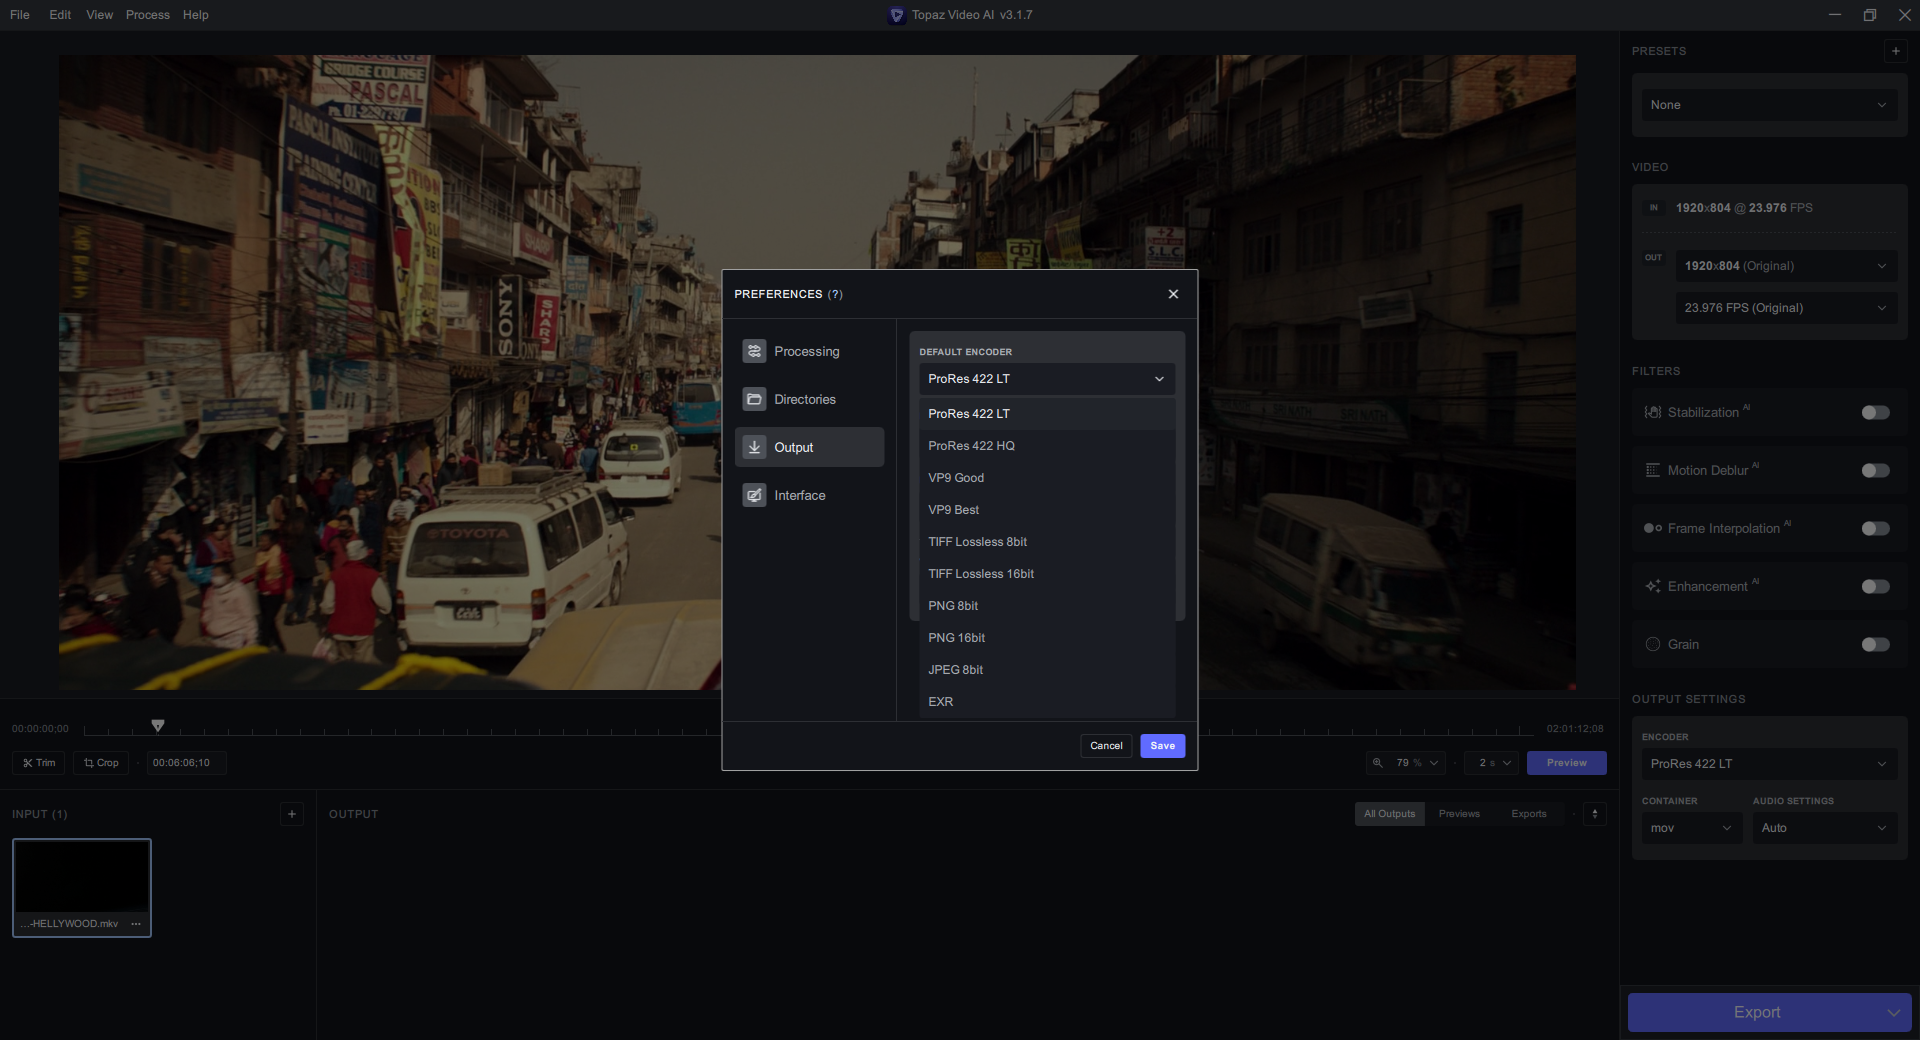
Task: Click the Directories folder icon
Action: 754,399
